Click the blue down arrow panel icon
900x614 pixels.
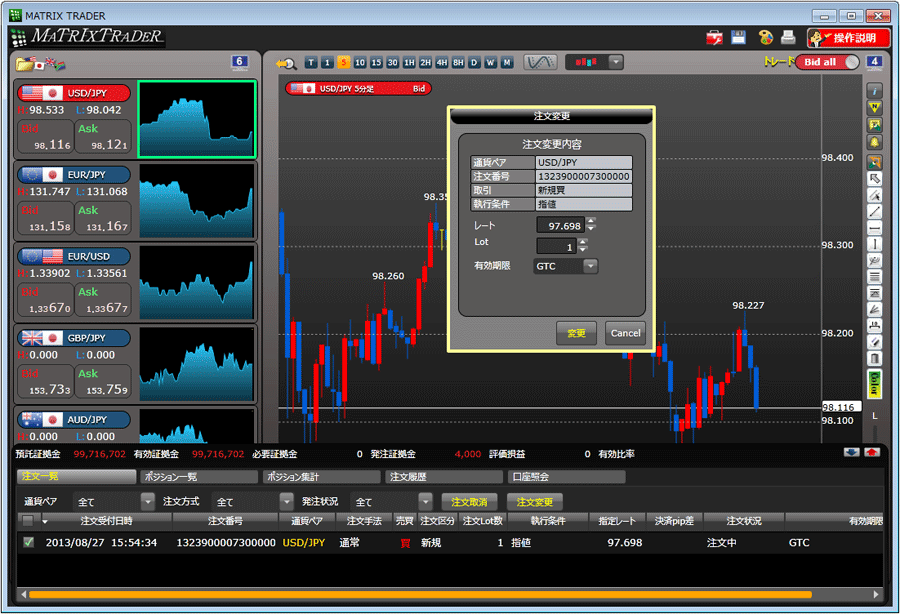852,453
